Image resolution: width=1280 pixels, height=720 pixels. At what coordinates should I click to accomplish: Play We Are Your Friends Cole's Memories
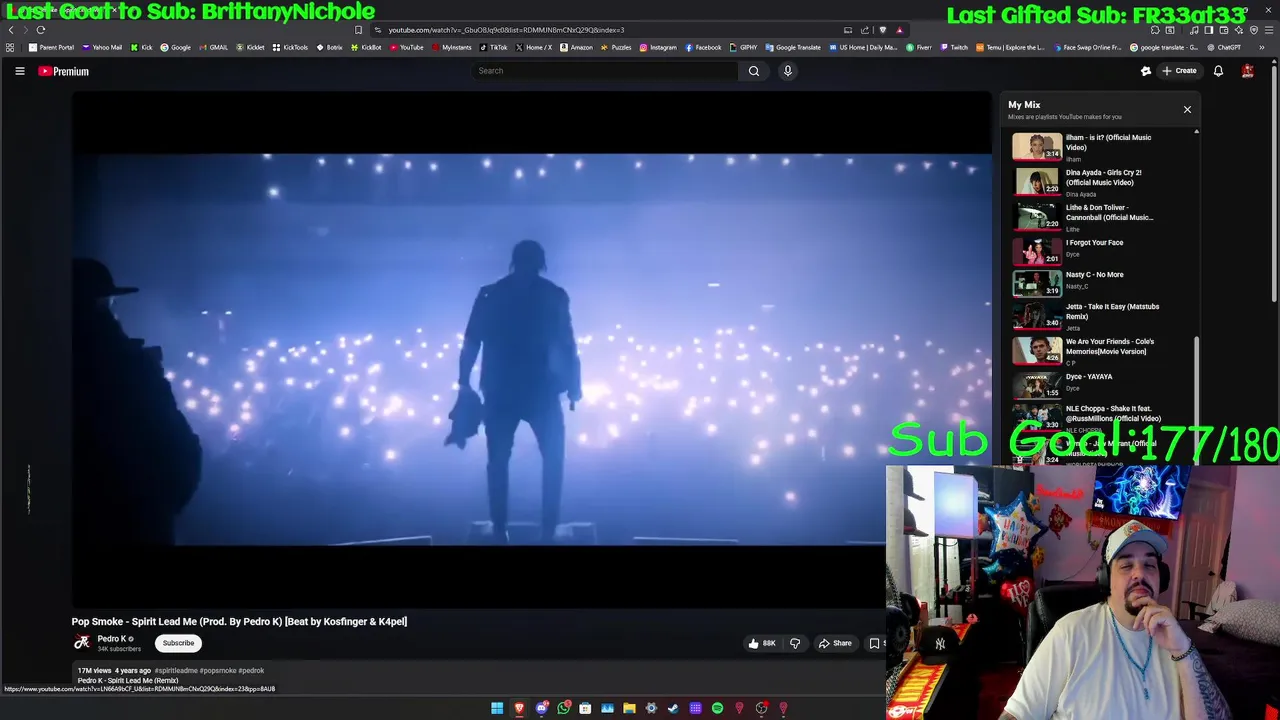point(1100,351)
